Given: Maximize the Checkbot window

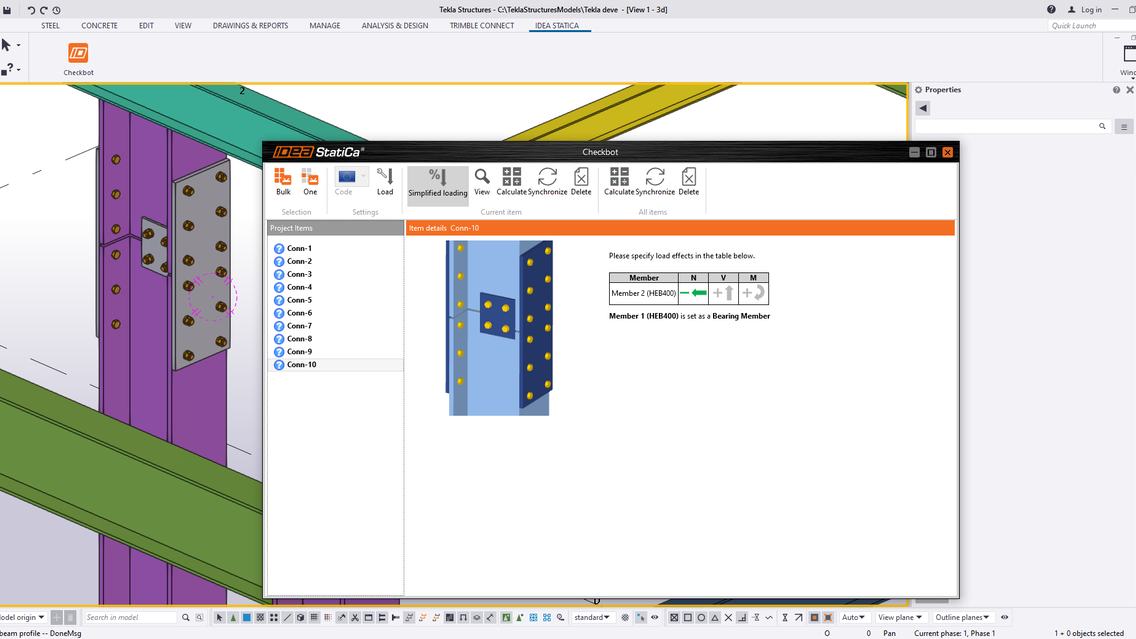Looking at the screenshot, I should (931, 152).
